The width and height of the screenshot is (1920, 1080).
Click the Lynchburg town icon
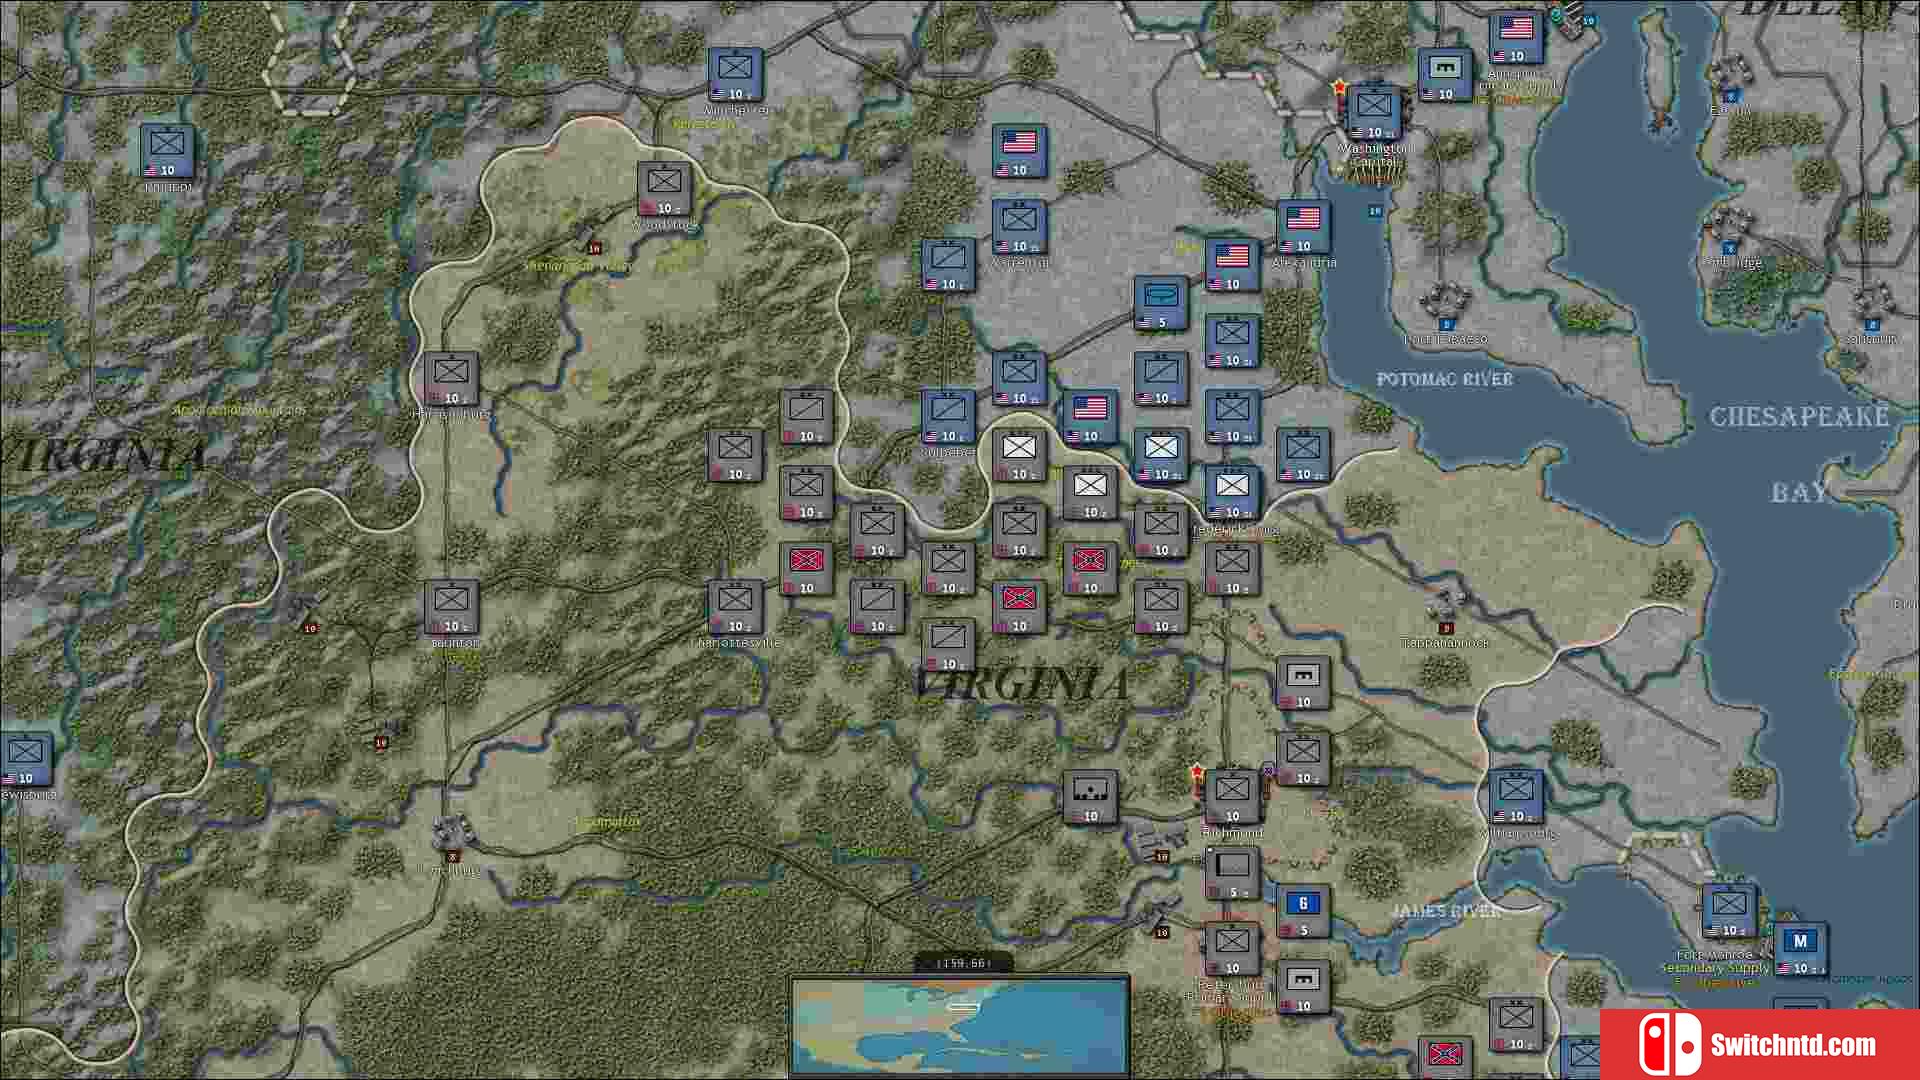click(453, 832)
